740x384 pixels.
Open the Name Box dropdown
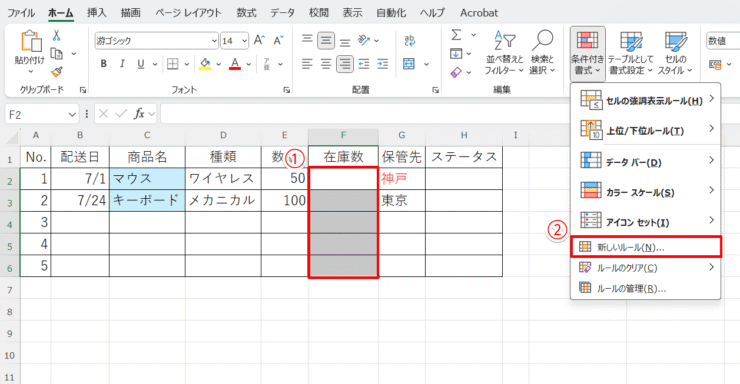click(x=72, y=115)
